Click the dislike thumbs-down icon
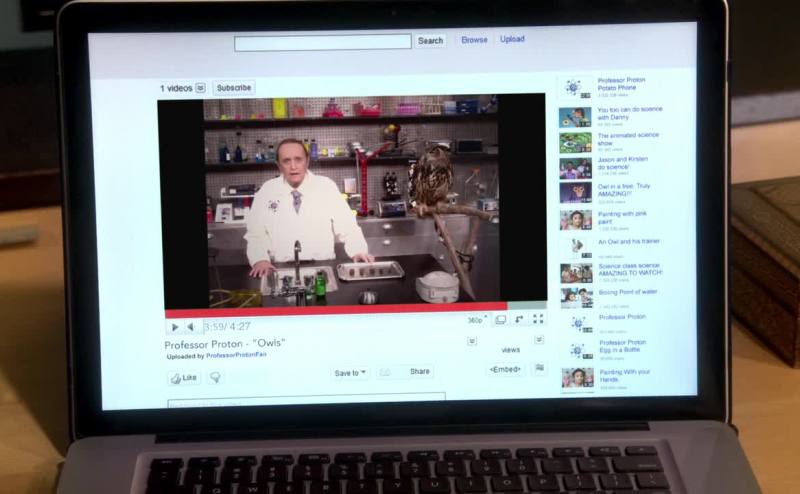This screenshot has width=800, height=494. [x=214, y=378]
